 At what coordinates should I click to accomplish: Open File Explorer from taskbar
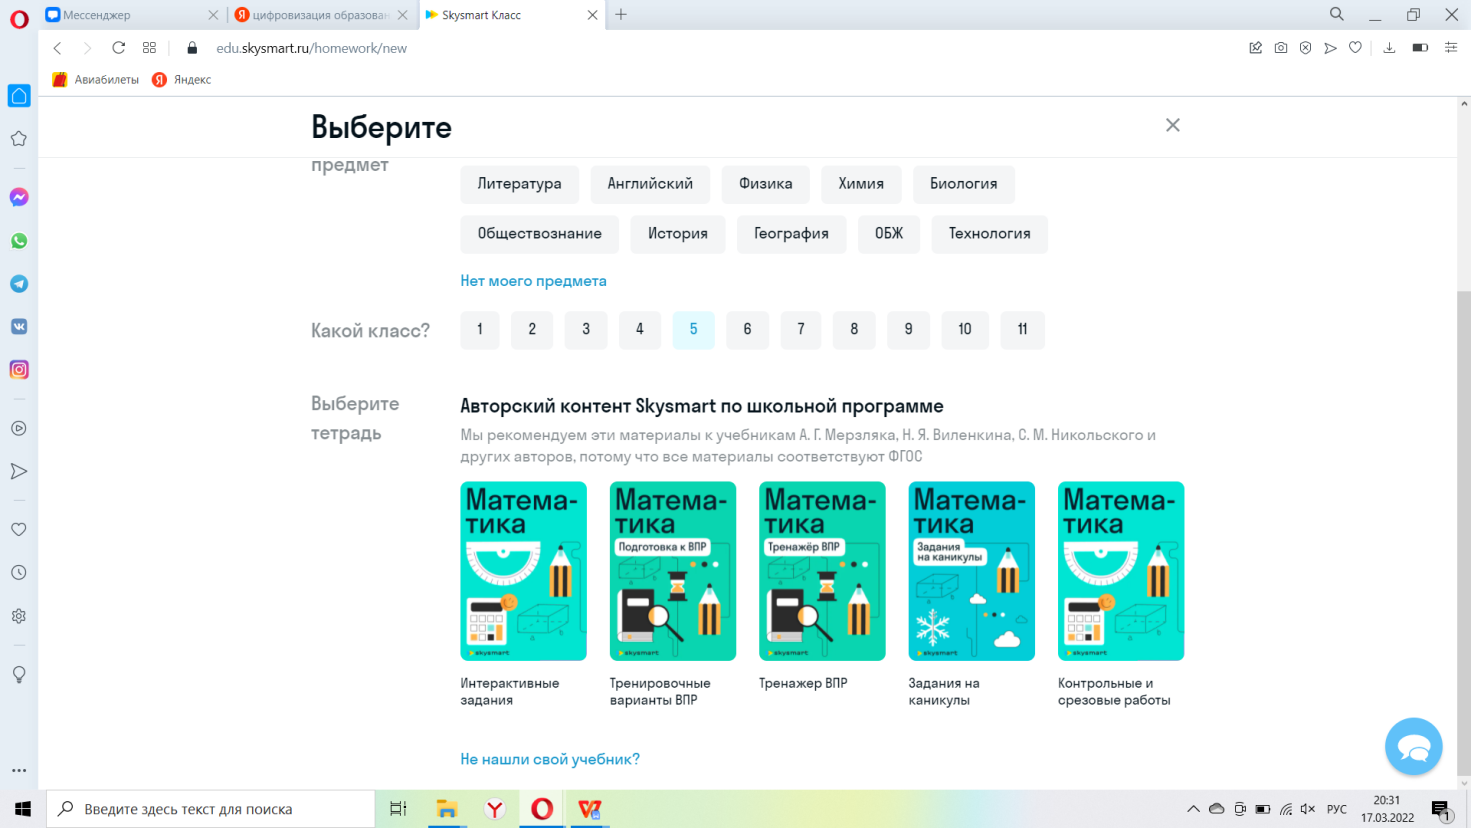pos(446,809)
